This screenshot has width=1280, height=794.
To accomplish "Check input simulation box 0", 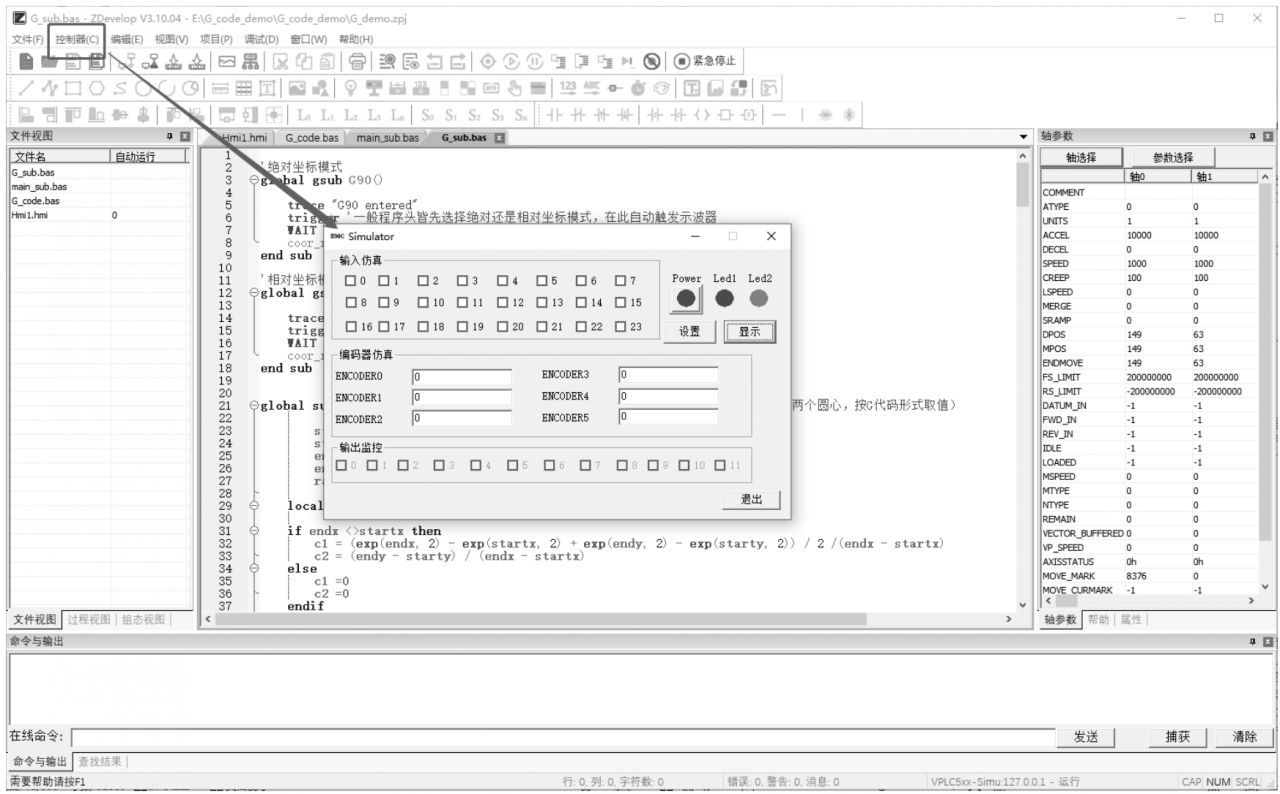I will point(350,281).
